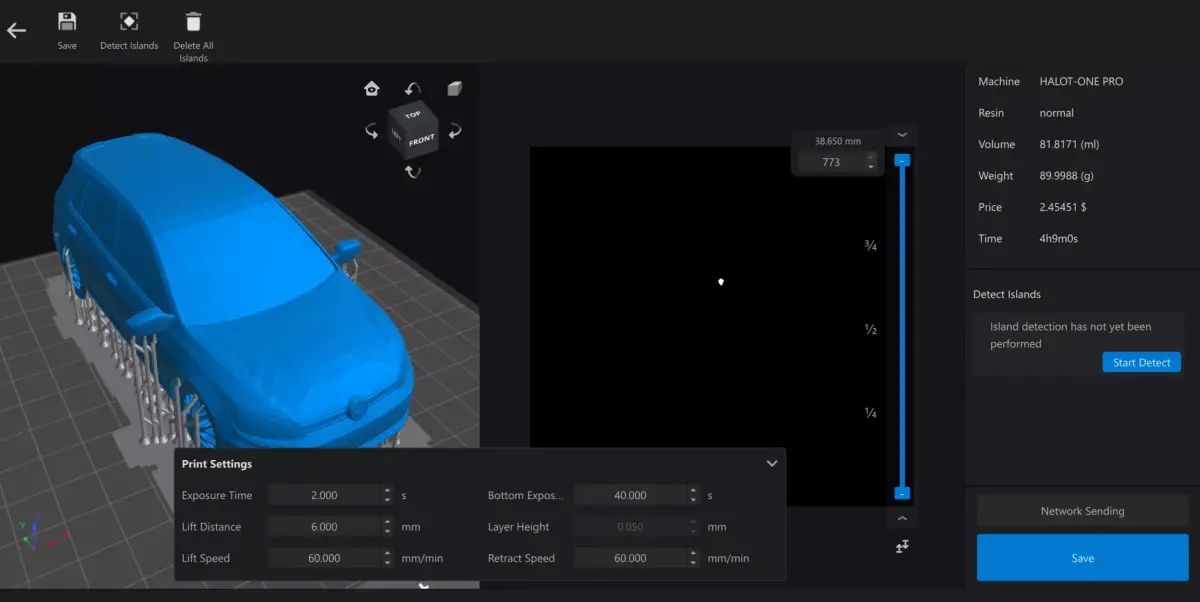Click the Exposure Time input field
This screenshot has width=1200, height=602.
click(324, 495)
